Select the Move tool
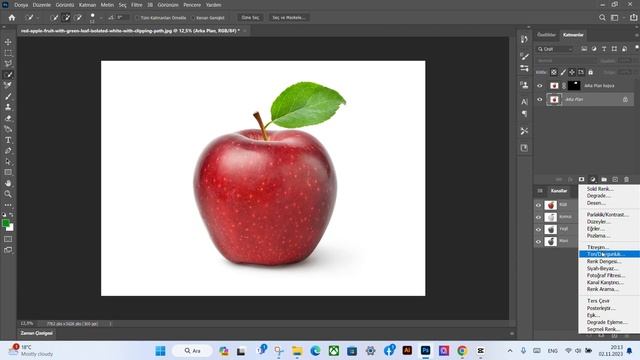This screenshot has width=640, height=360. (8, 42)
